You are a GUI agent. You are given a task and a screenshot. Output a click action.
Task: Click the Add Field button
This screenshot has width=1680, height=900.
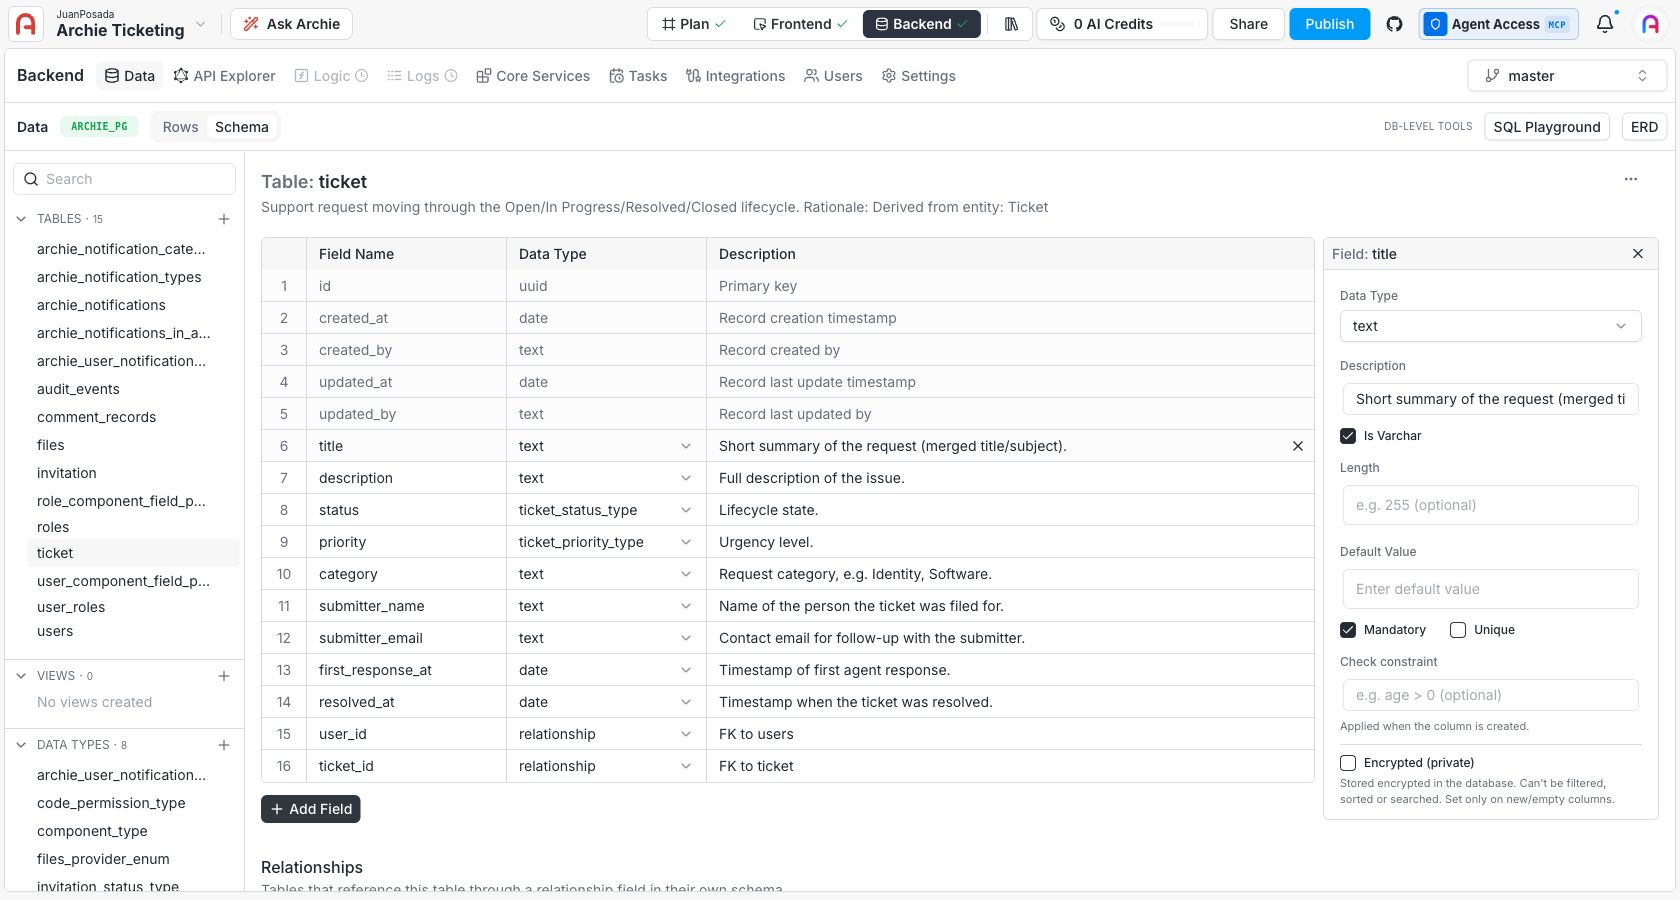[311, 809]
